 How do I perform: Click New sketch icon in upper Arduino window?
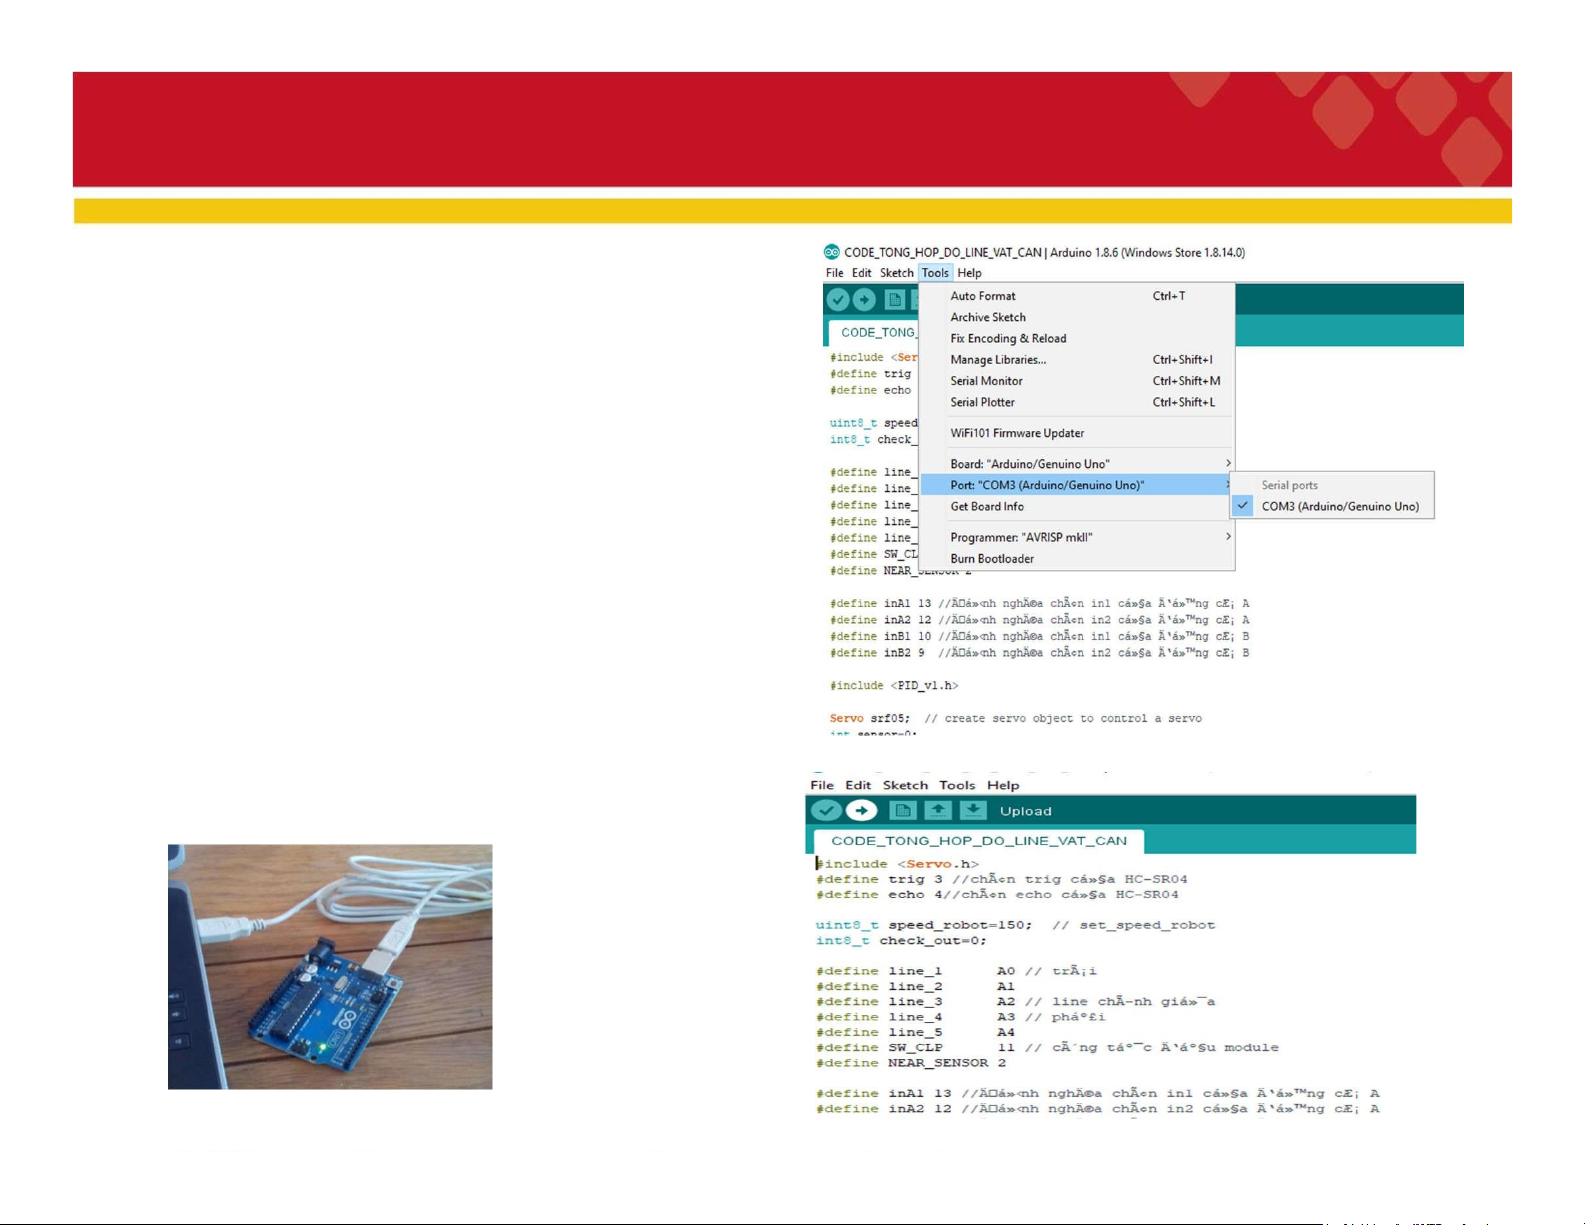click(895, 300)
